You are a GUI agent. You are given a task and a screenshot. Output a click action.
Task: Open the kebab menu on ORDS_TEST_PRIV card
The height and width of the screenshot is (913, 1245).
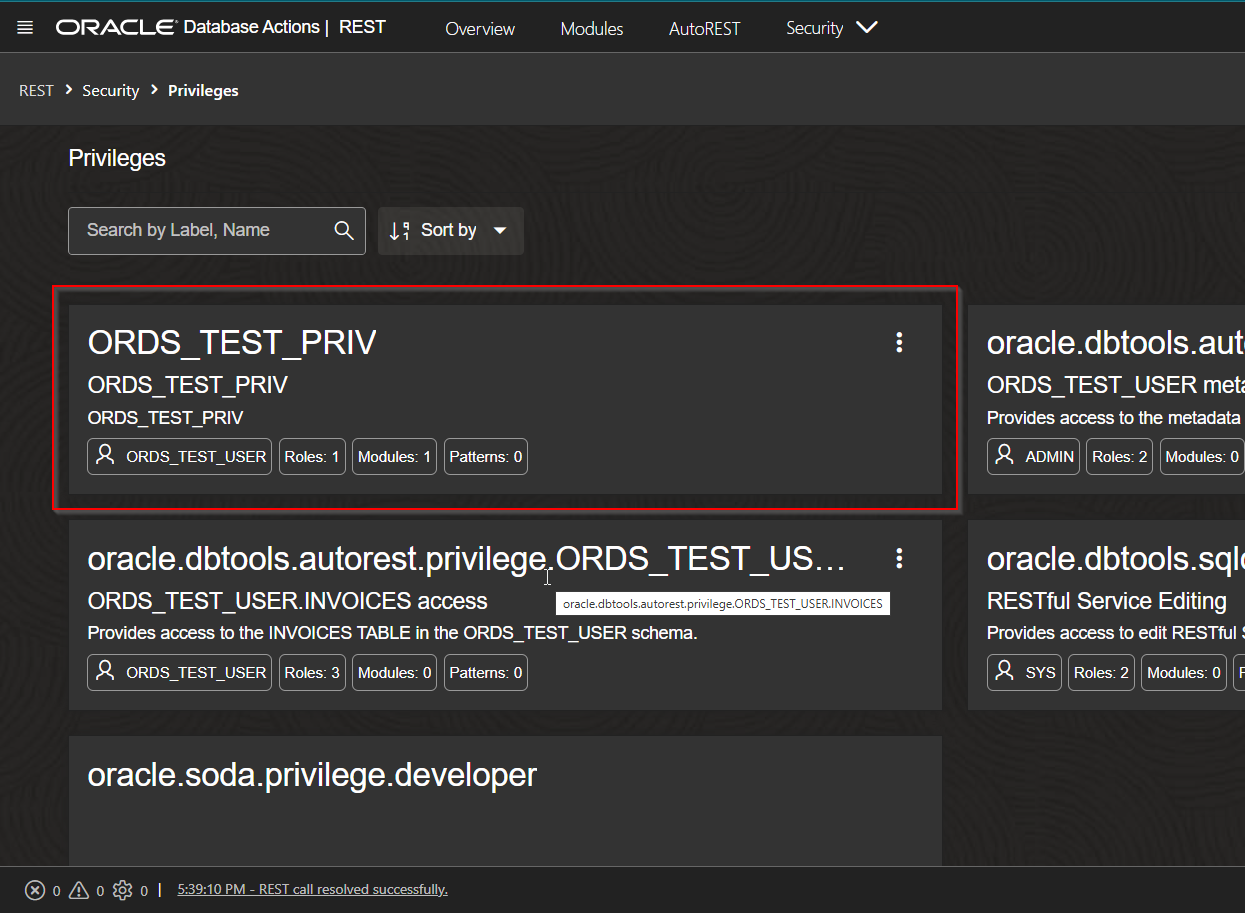(x=898, y=342)
